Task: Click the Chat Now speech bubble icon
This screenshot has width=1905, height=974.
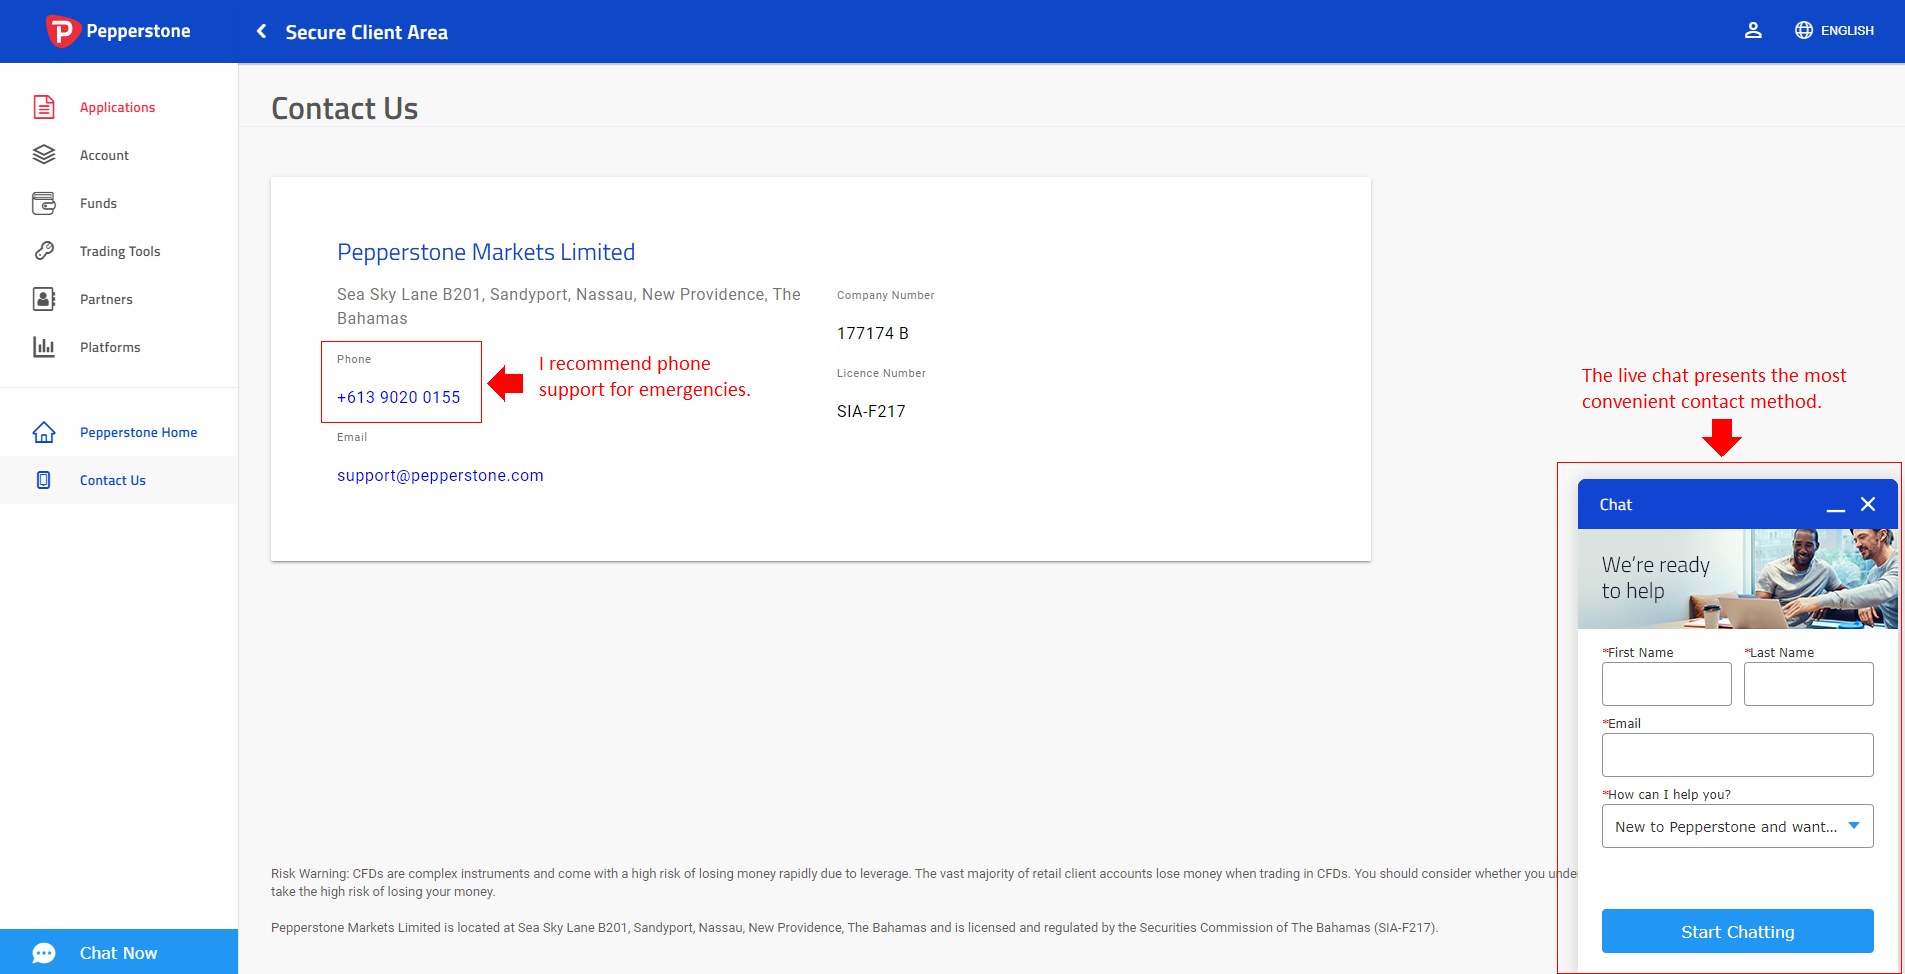Action: coord(44,953)
